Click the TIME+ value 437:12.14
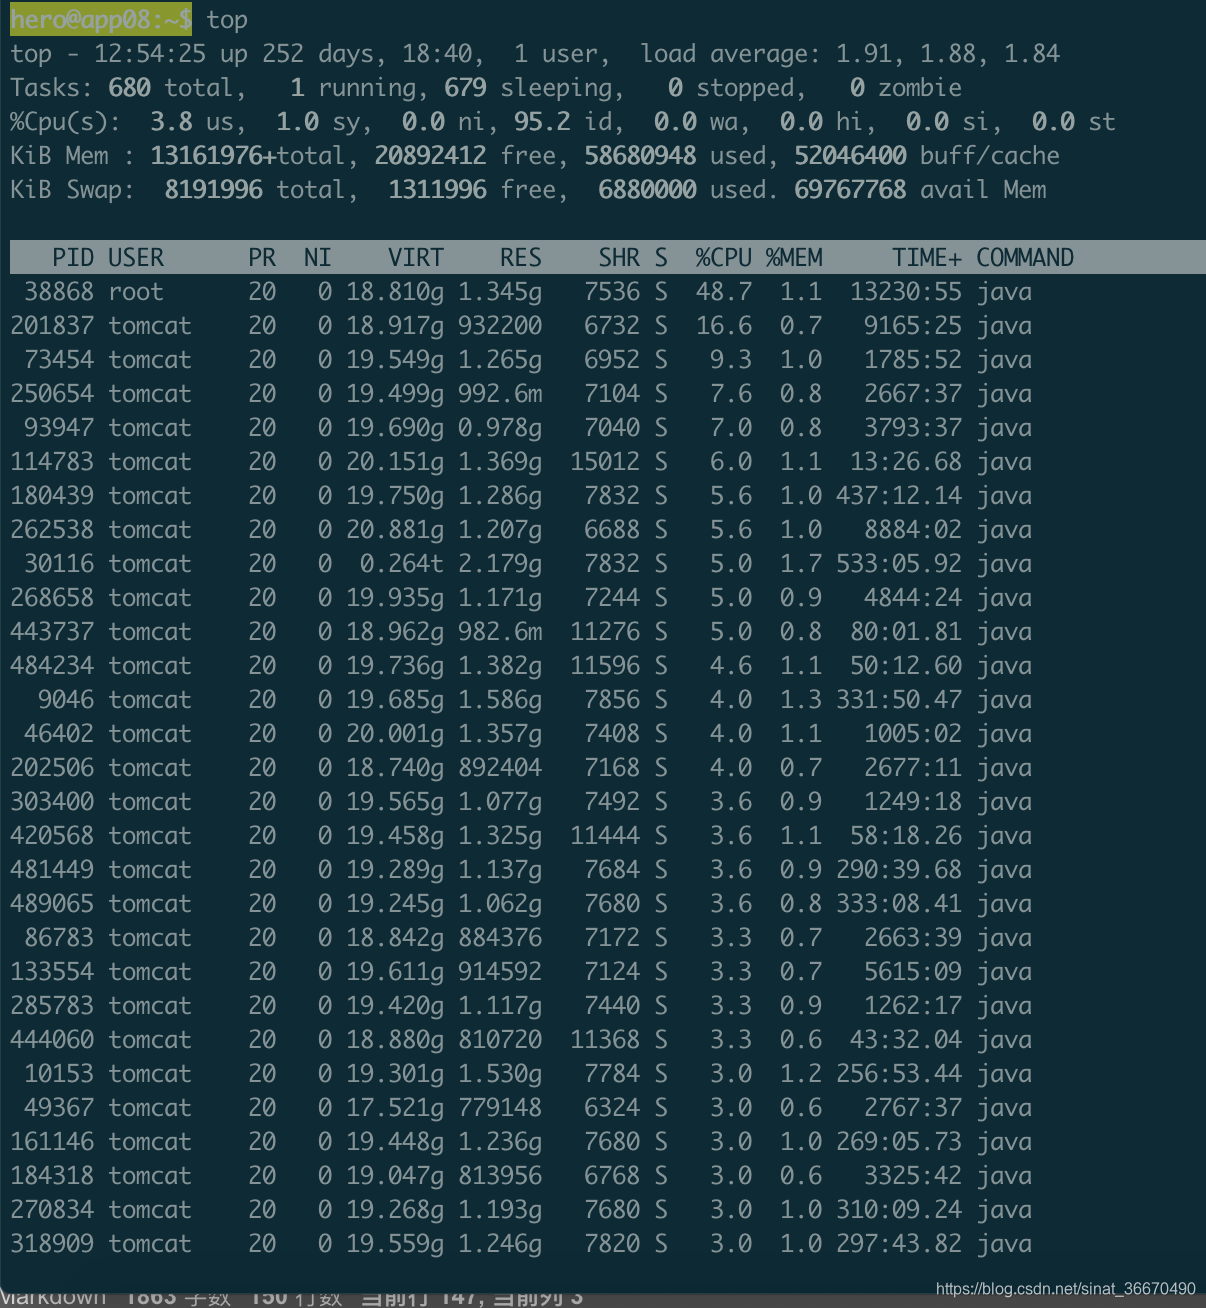Viewport: 1206px width, 1308px height. click(899, 495)
